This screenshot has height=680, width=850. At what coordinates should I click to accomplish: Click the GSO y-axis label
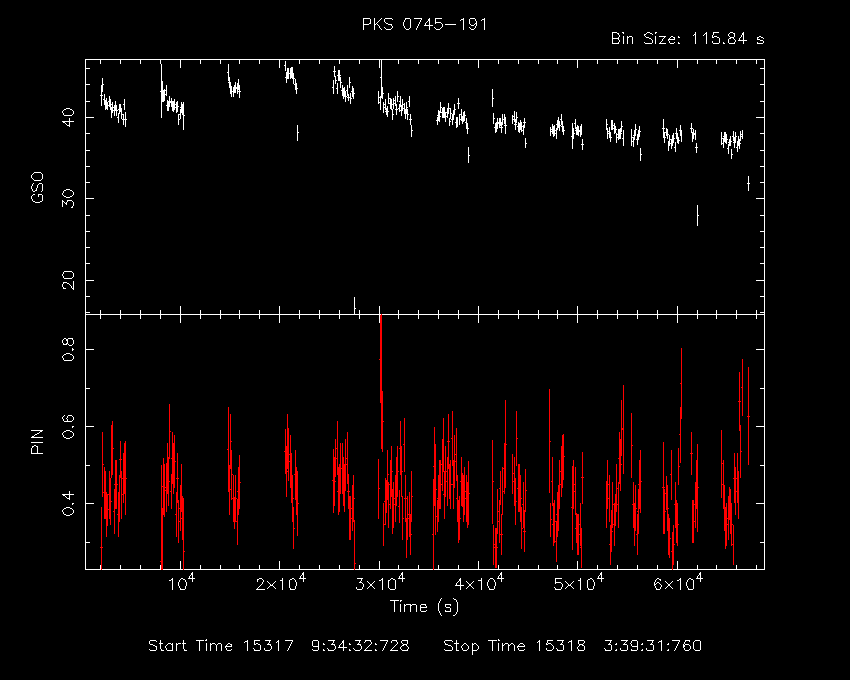tap(37, 188)
